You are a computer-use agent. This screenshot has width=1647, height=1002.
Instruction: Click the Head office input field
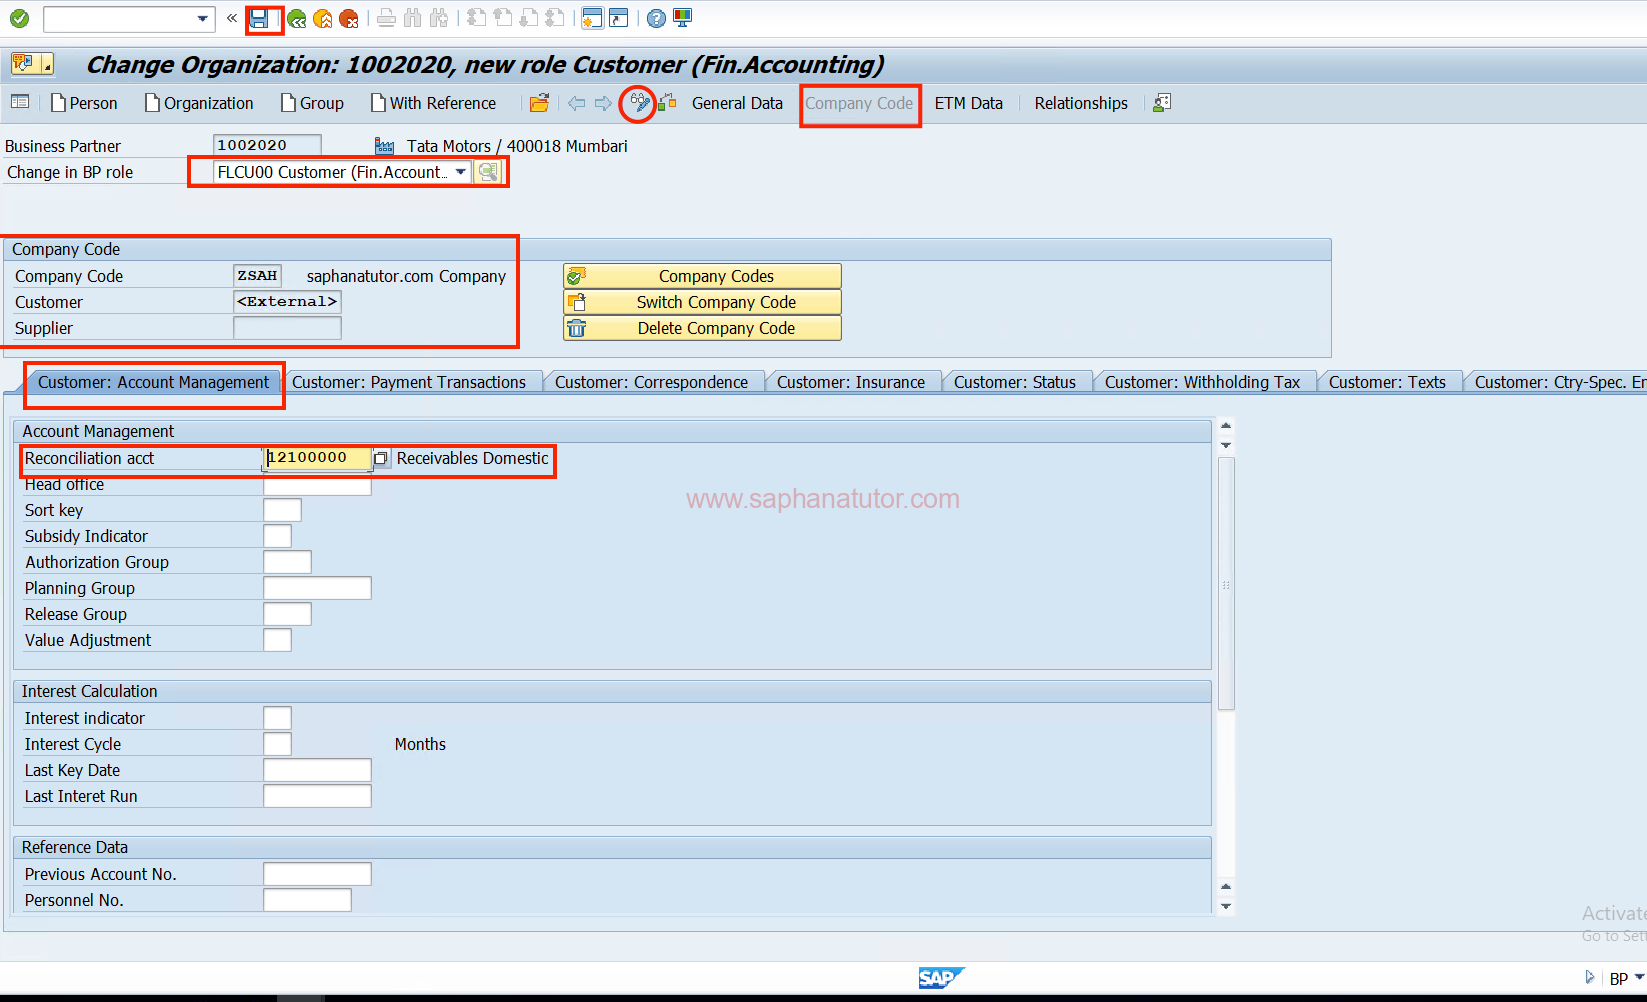click(317, 485)
